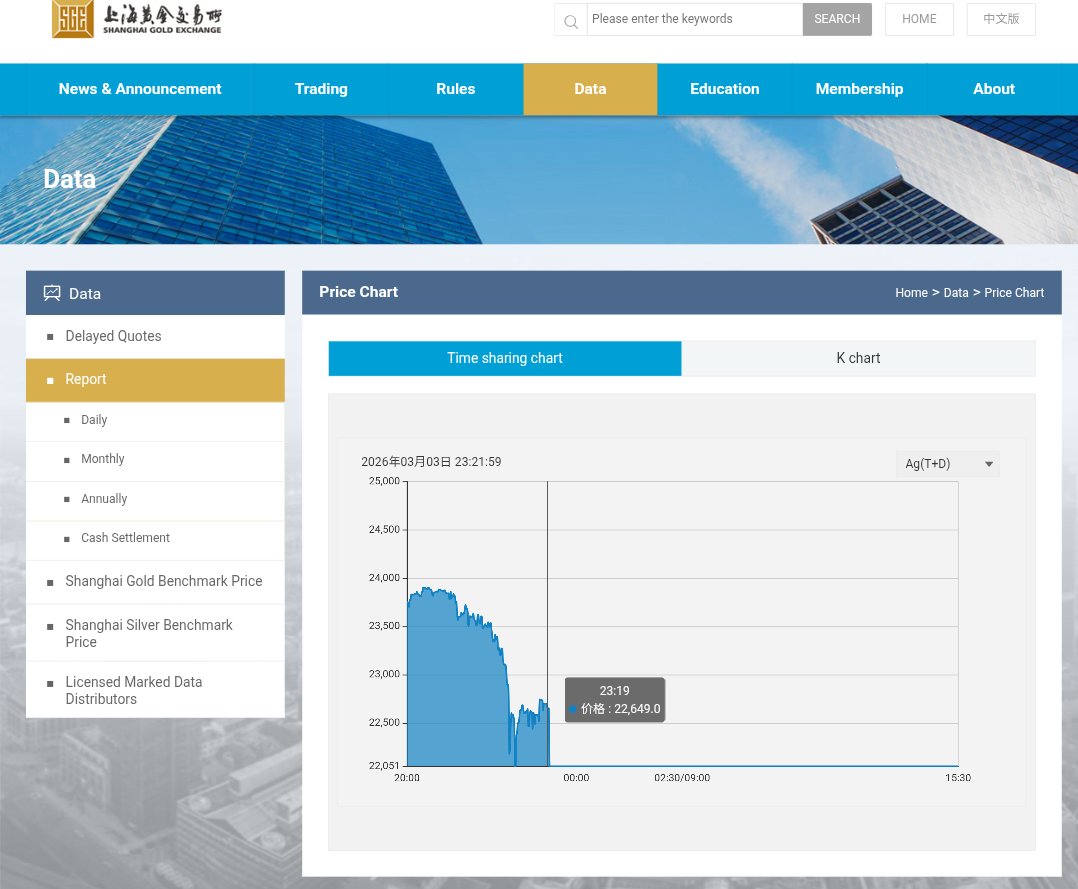This screenshot has width=1078, height=889.
Task: Click the magnifying glass search icon
Action: (x=570, y=20)
